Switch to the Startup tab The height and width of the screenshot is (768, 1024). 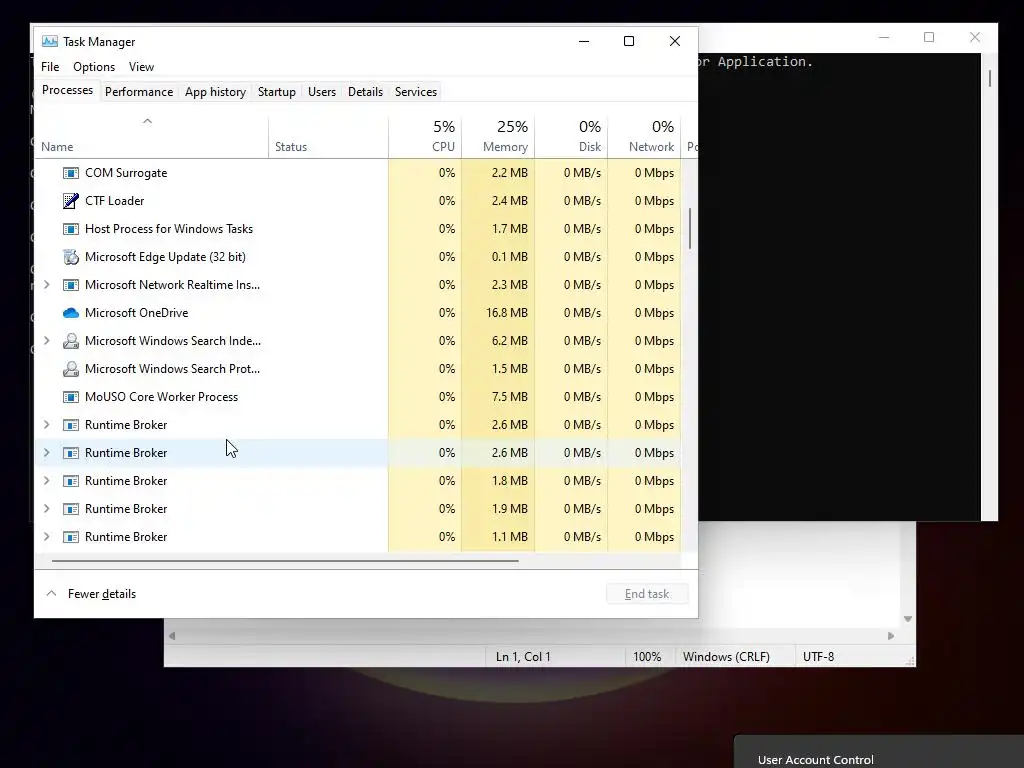pyautogui.click(x=277, y=92)
